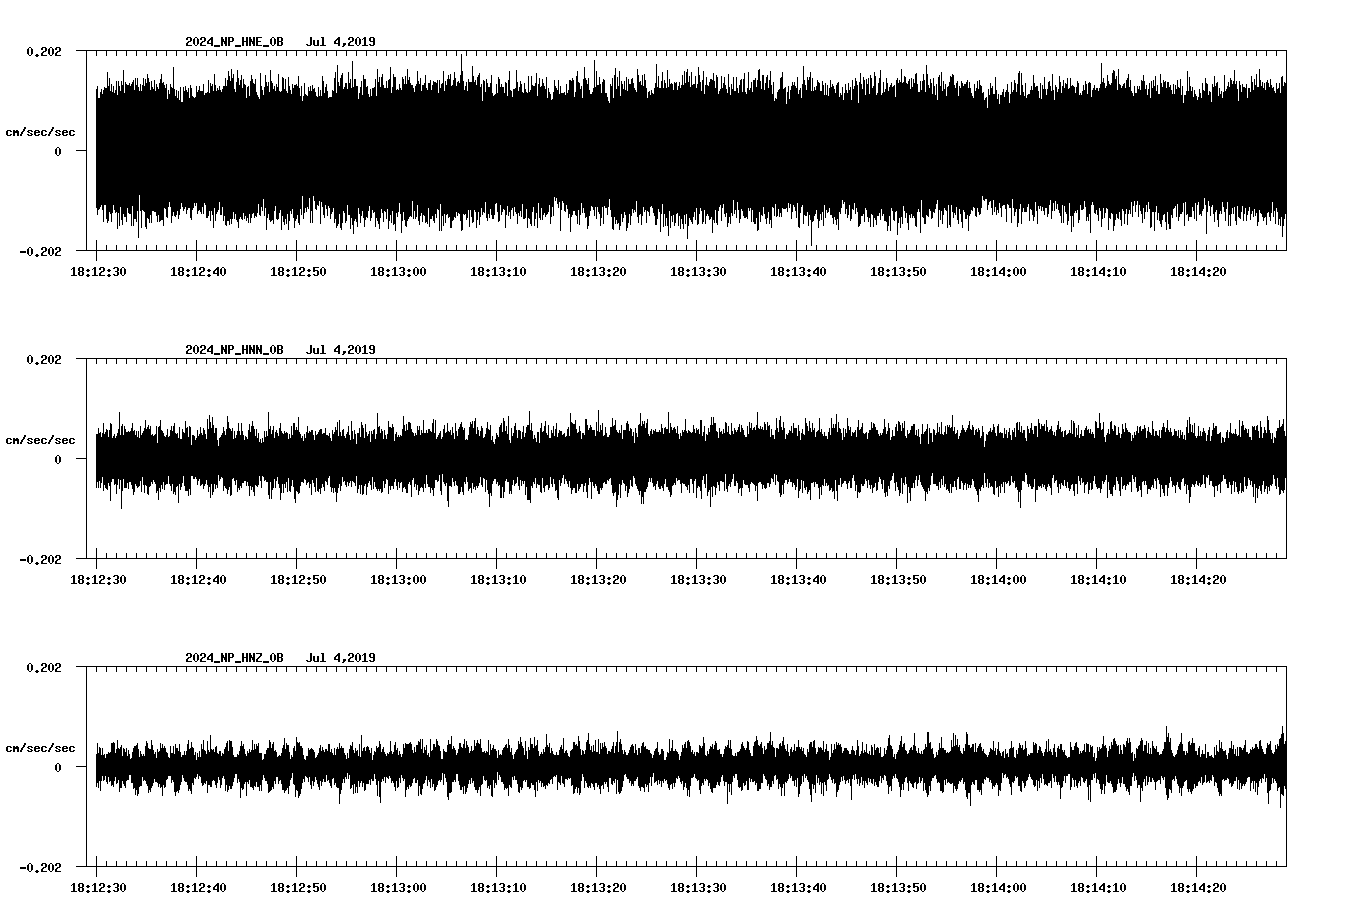Viewport: 1358px width, 924px height.
Task: Click 18:14:00 time label under HNN plot
Action: 998,579
